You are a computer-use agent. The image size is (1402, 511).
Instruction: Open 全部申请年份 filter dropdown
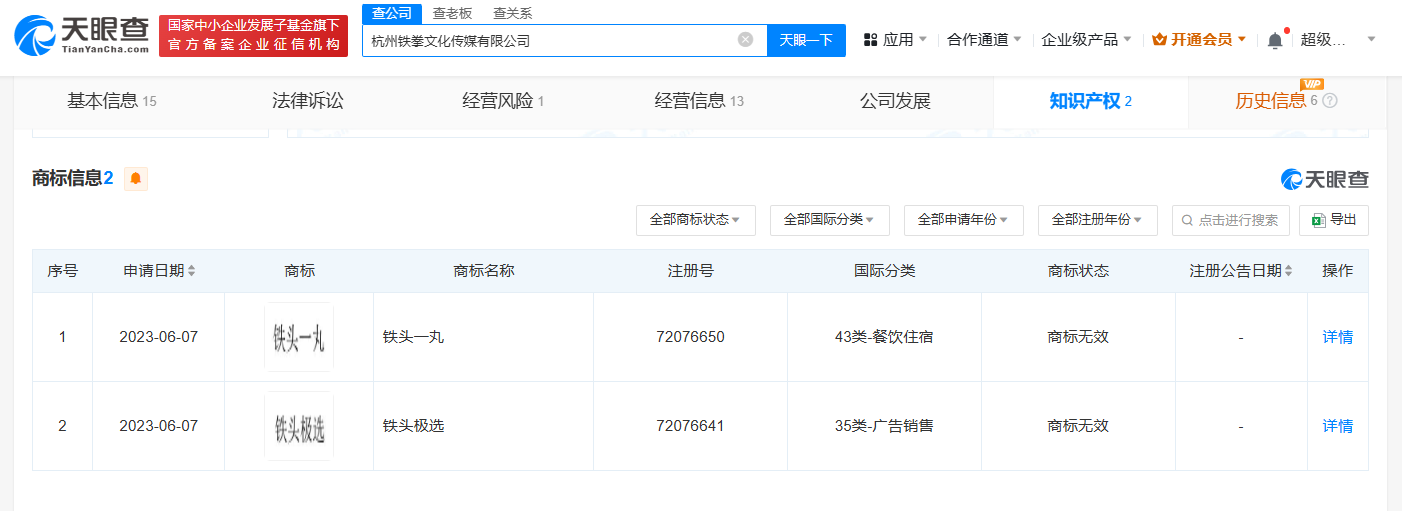(964, 220)
